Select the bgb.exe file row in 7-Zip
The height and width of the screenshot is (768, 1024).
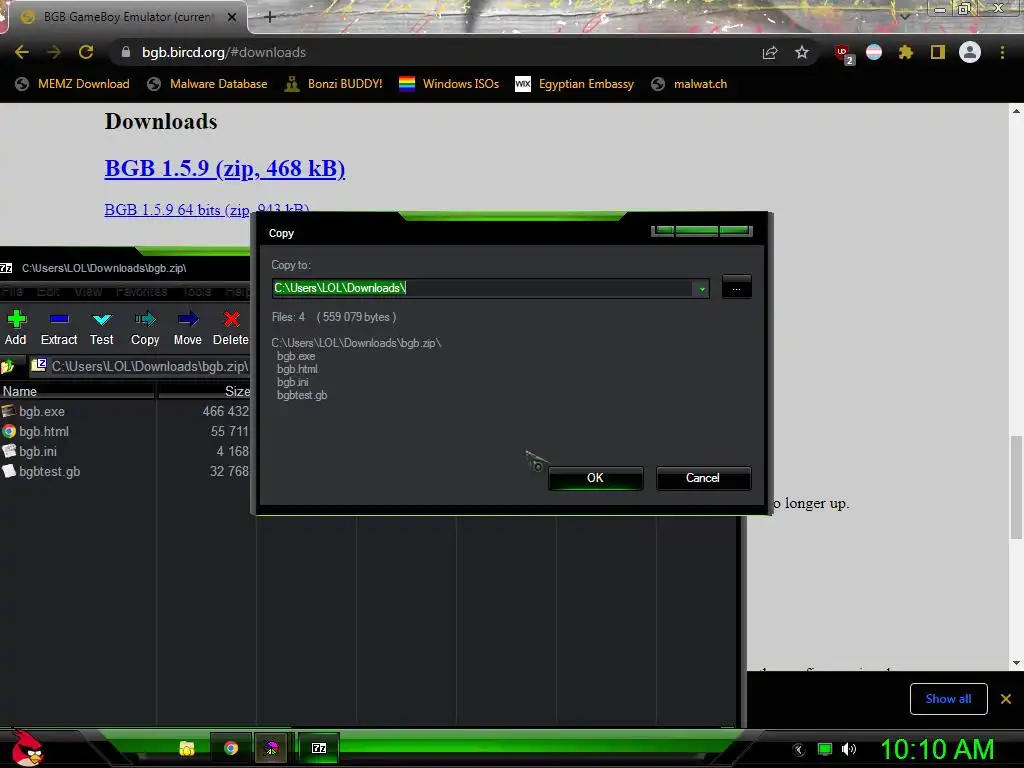tap(125, 411)
